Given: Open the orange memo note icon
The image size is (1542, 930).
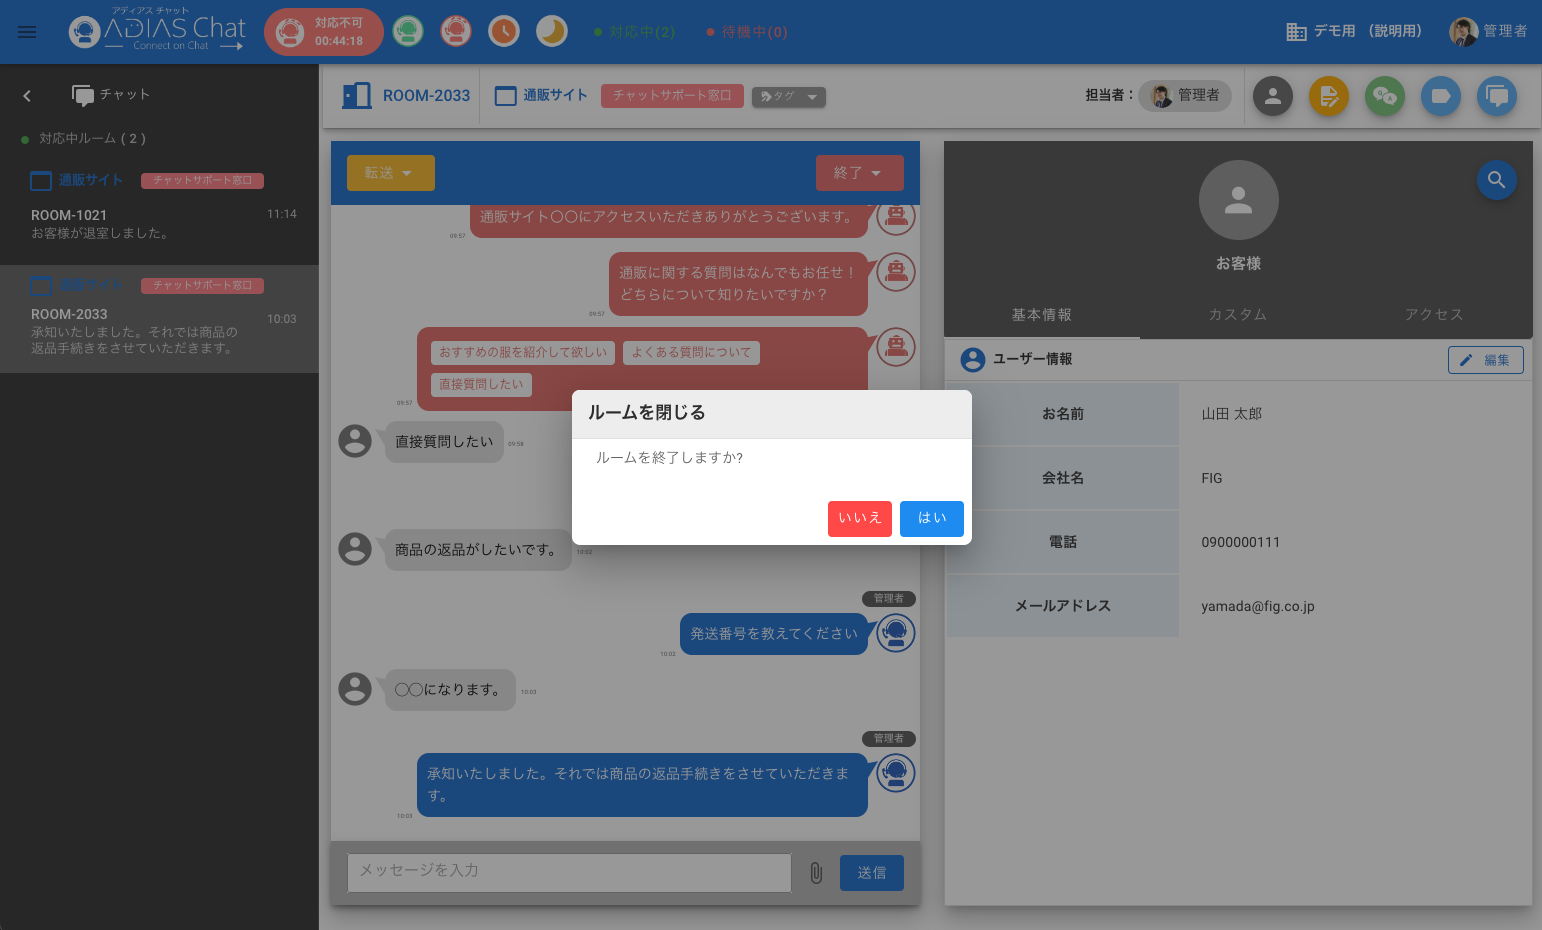Looking at the screenshot, I should point(1329,96).
